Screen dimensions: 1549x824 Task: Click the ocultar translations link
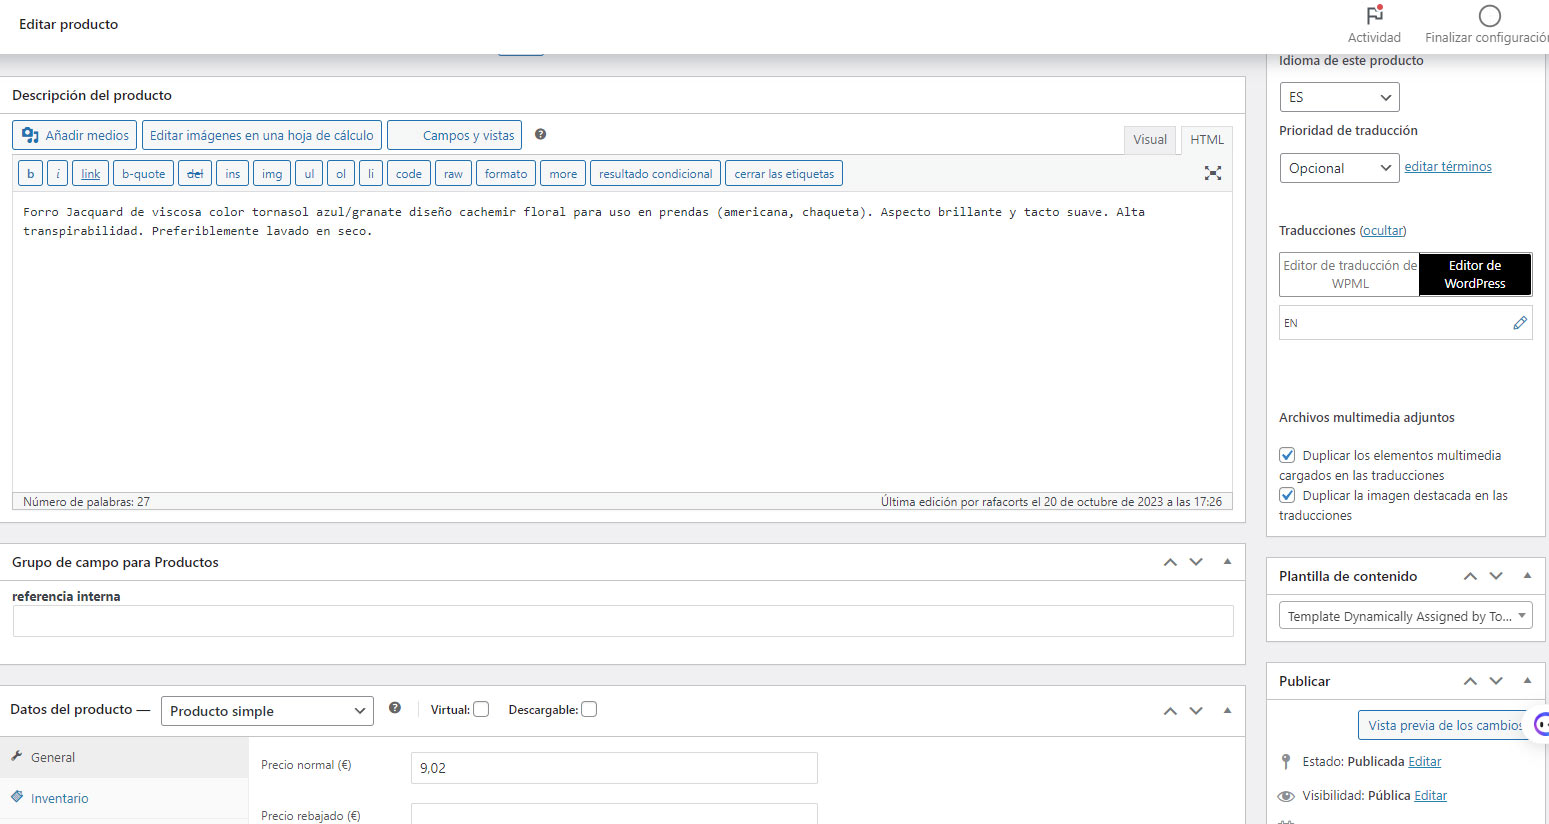pos(1383,231)
